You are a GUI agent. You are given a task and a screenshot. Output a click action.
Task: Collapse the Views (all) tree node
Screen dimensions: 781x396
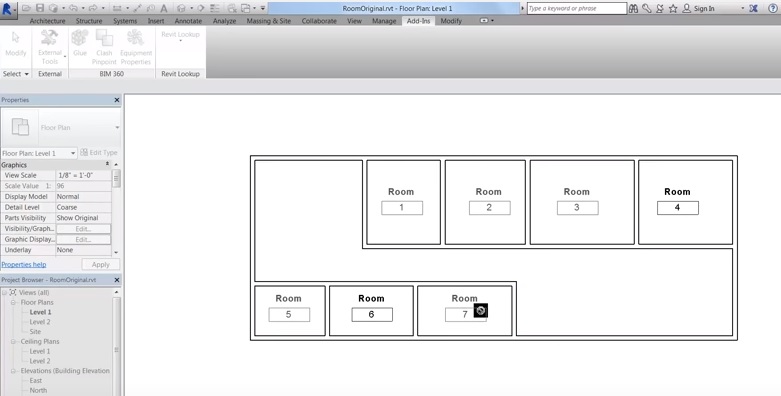click(x=4, y=292)
